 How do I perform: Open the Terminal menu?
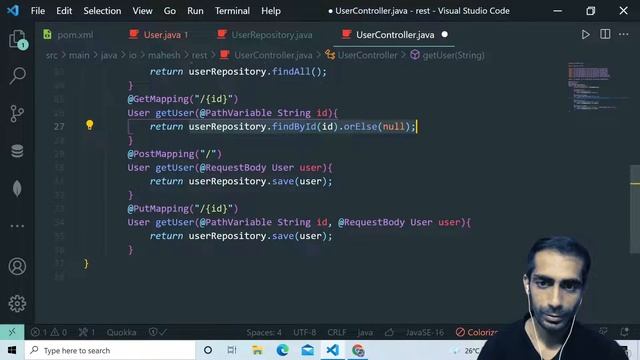[x=232, y=11]
